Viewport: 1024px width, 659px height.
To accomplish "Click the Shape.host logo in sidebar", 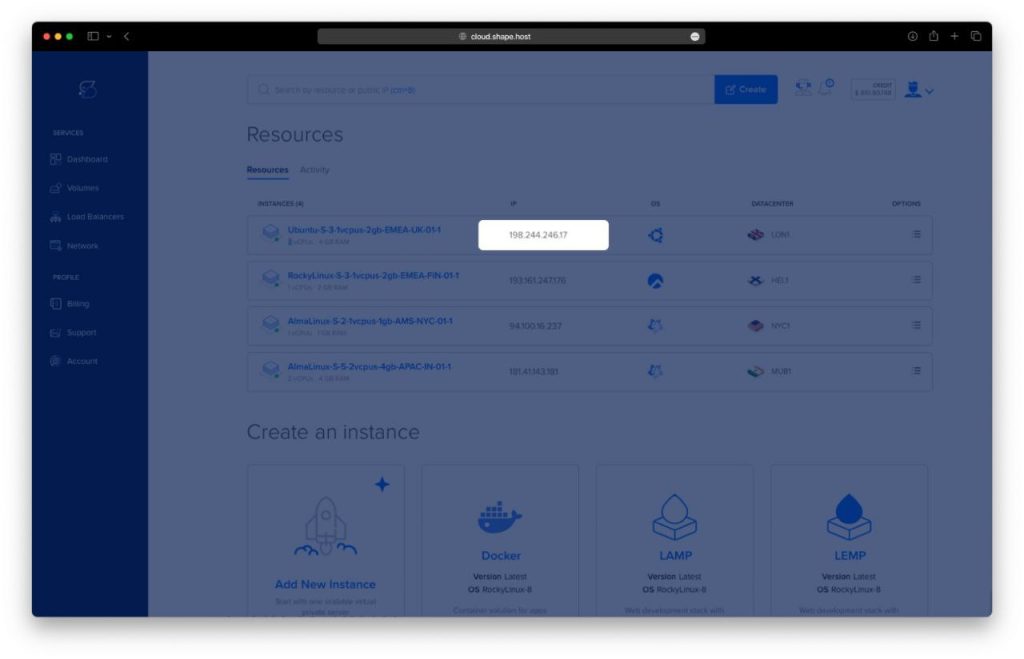I will pos(88,89).
